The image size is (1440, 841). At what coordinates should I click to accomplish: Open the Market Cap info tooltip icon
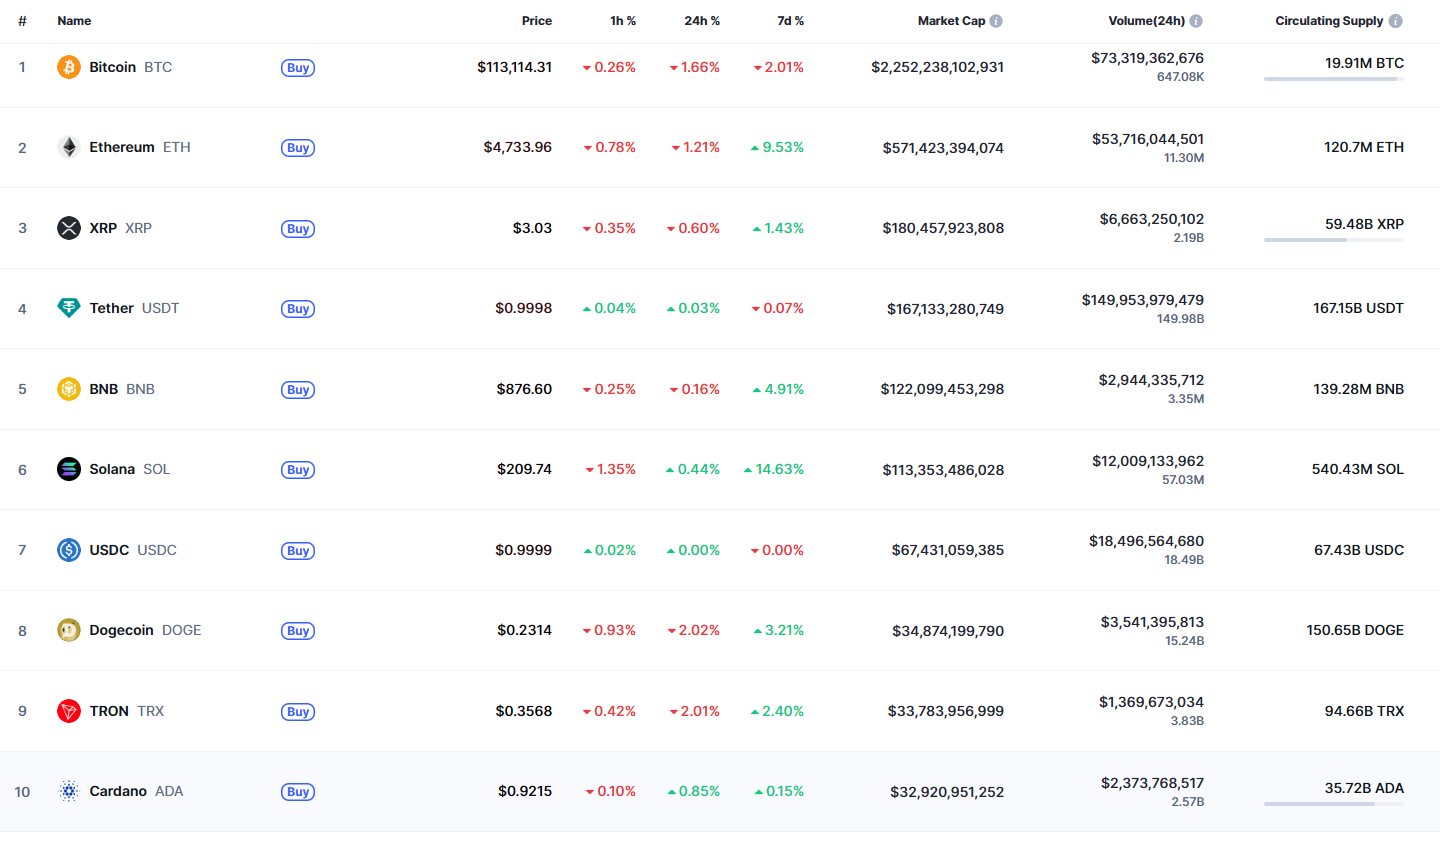[x=996, y=21]
